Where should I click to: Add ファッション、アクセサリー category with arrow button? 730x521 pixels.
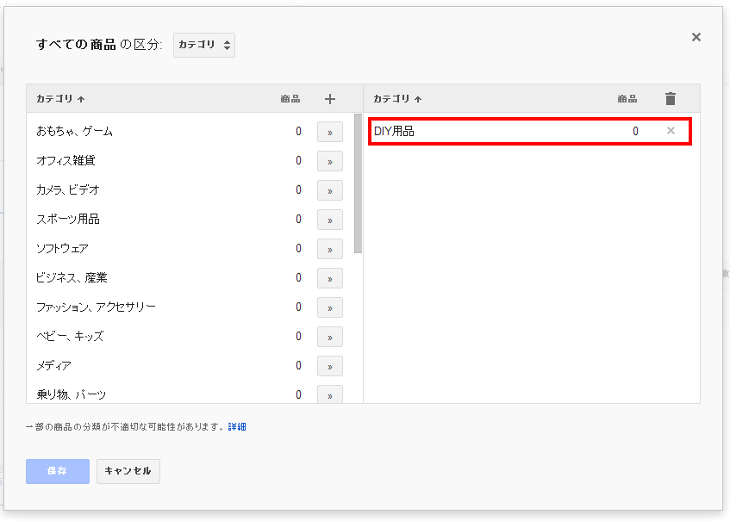(329, 307)
